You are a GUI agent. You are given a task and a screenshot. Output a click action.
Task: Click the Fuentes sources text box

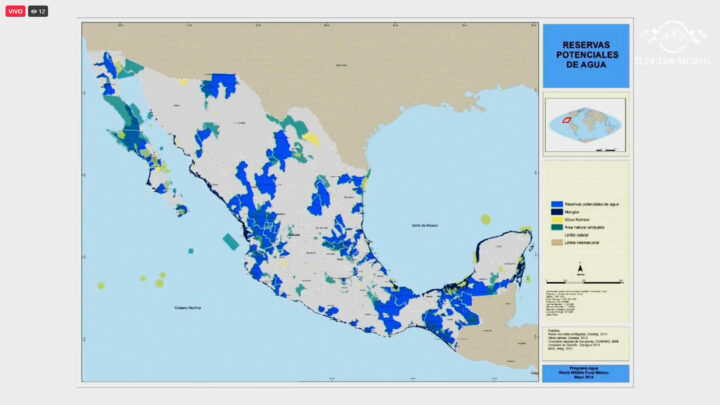[585, 341]
